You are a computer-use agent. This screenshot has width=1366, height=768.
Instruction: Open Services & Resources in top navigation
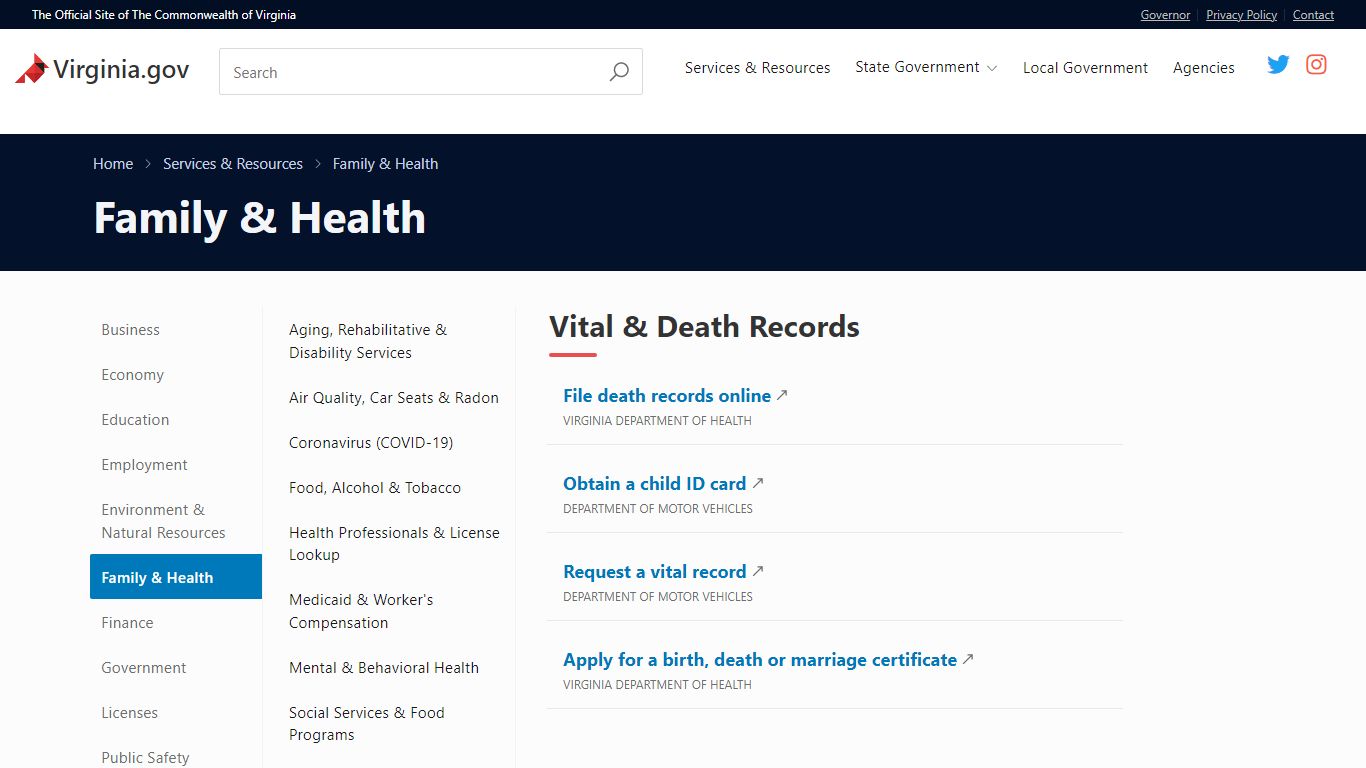(x=757, y=68)
